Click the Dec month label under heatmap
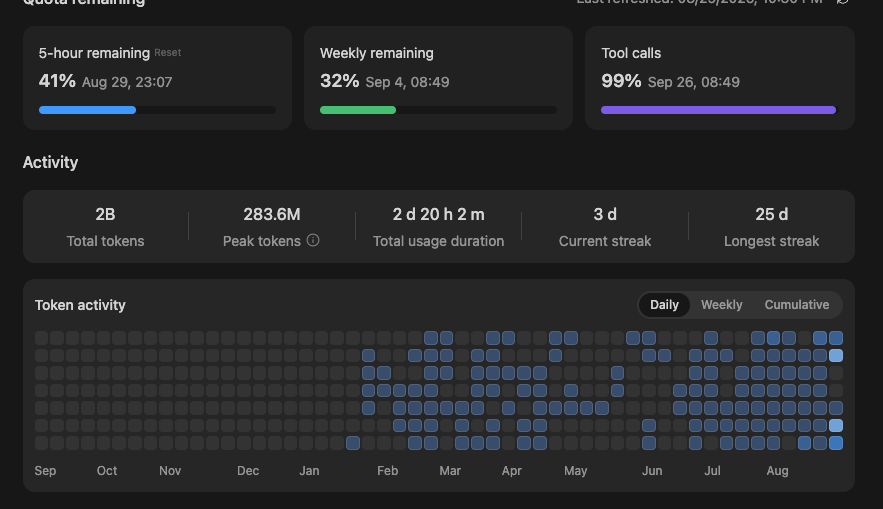Image resolution: width=883 pixels, height=509 pixels. coord(248,471)
